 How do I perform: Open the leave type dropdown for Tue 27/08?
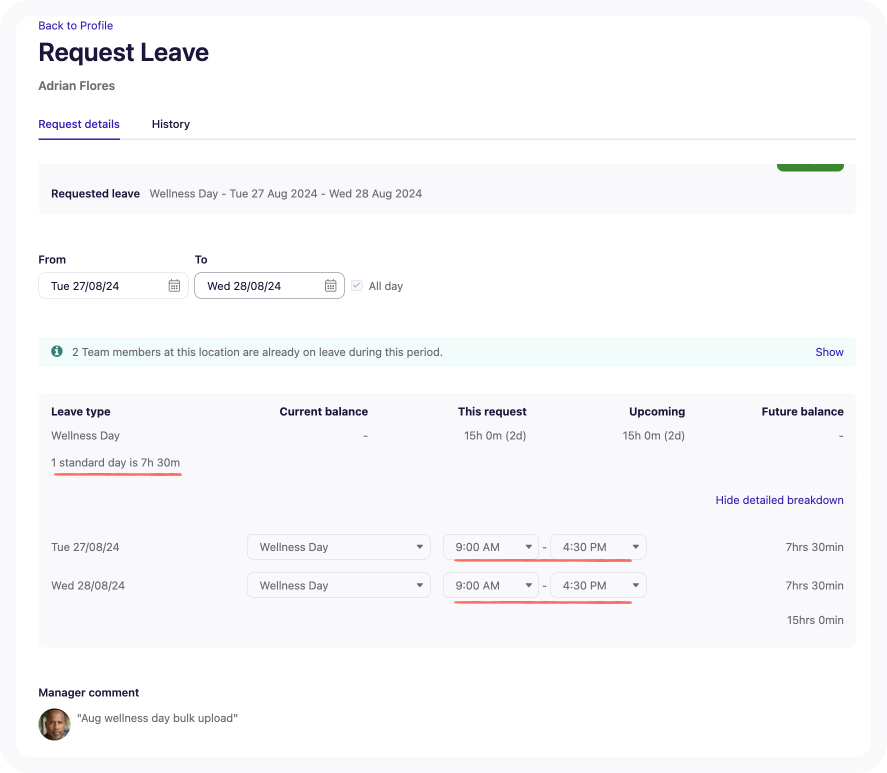click(338, 546)
